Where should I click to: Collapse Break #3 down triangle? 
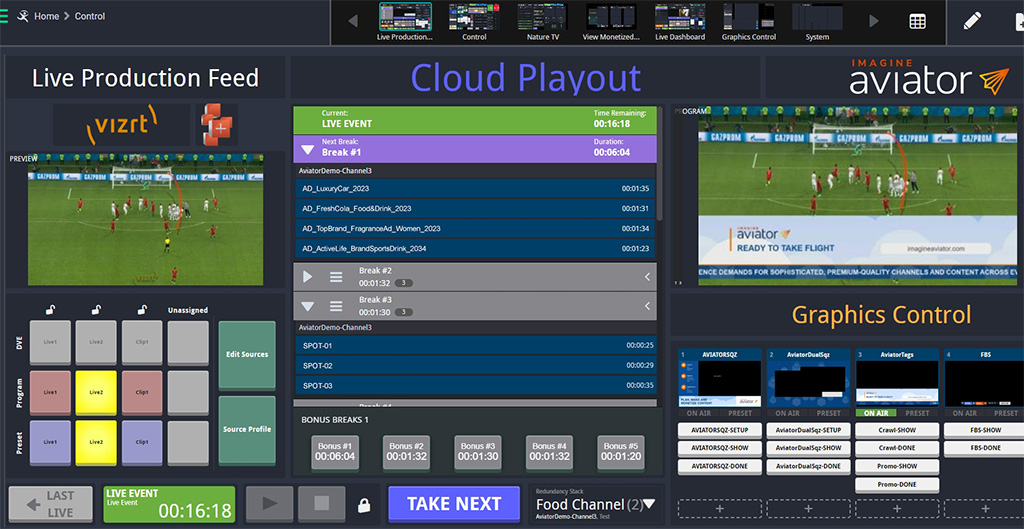pyautogui.click(x=308, y=306)
